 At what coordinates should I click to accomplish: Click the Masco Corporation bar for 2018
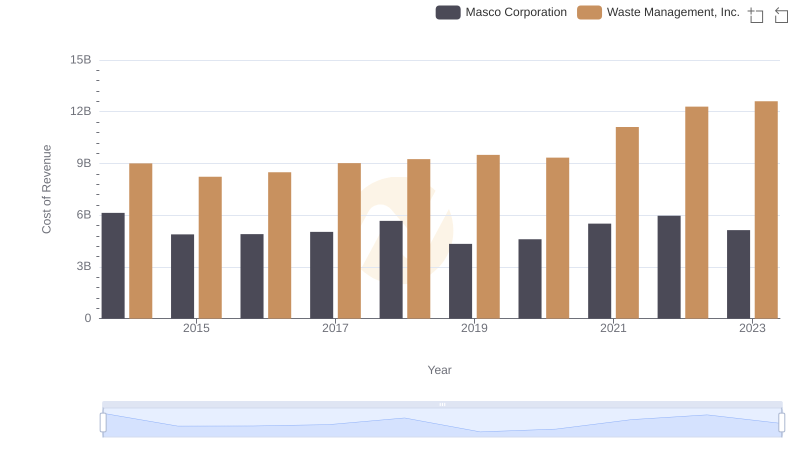[391, 270]
